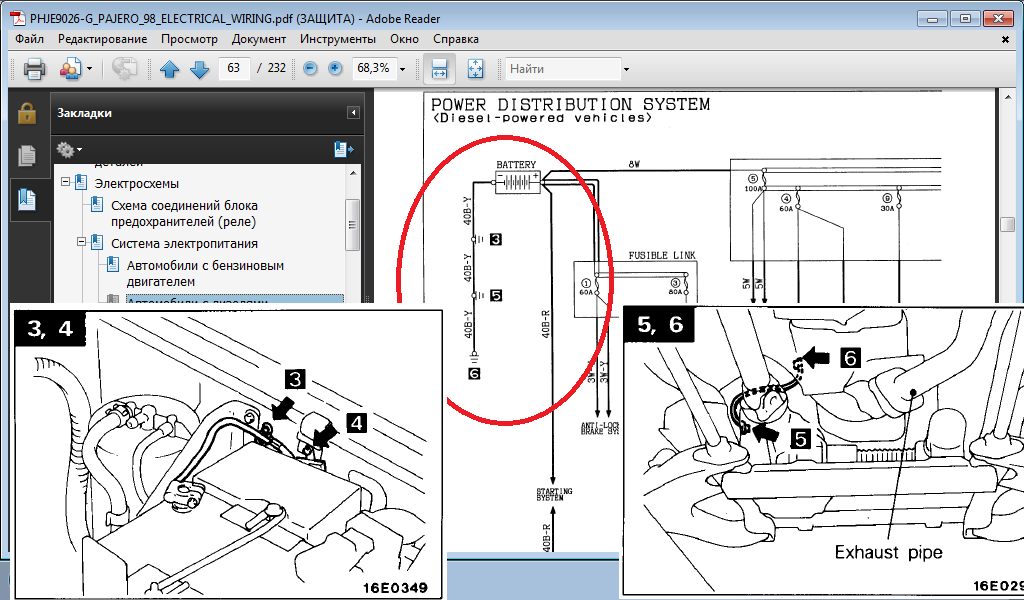Open bookmarks options gear dropdown

coord(70,149)
